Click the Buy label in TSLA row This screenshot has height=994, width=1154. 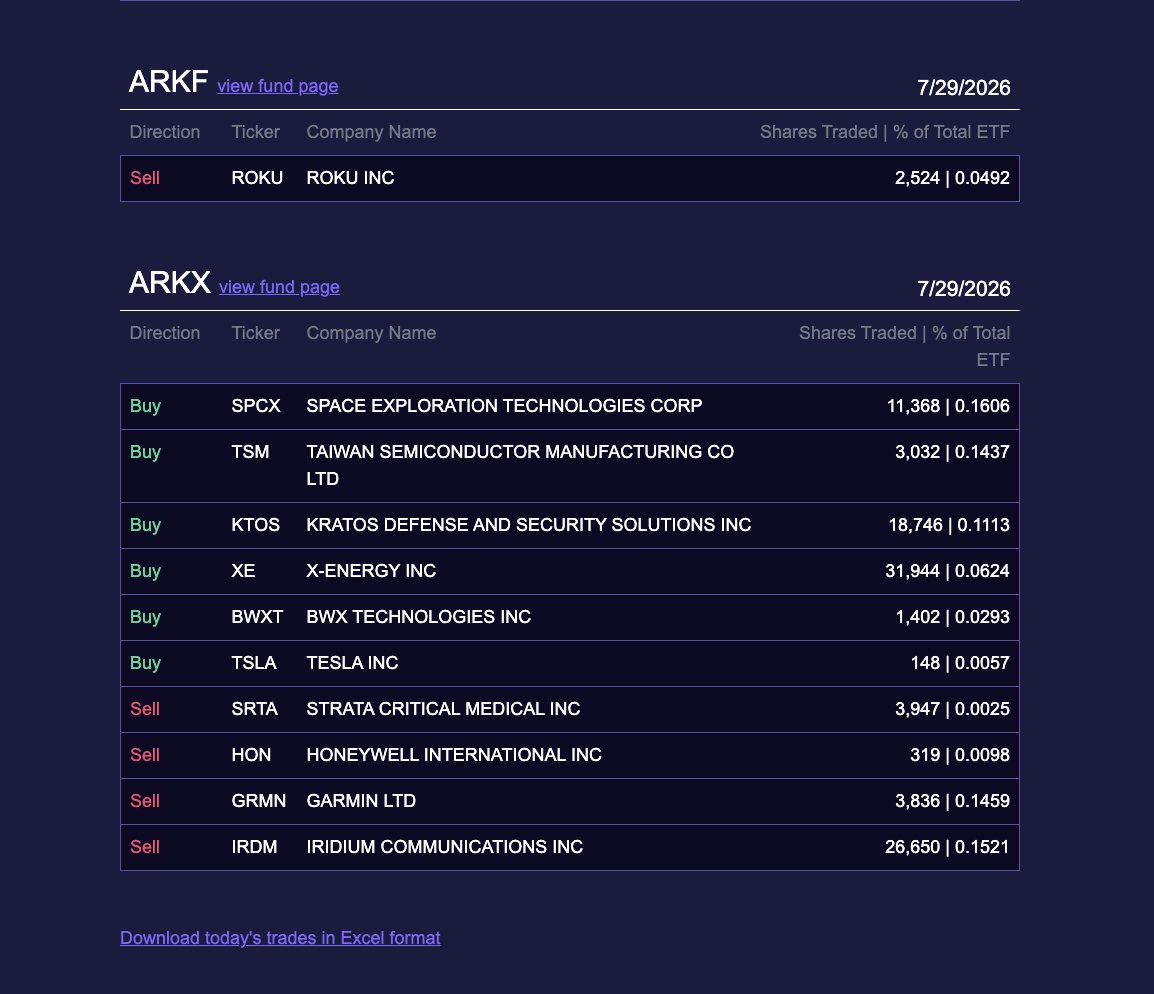(145, 663)
